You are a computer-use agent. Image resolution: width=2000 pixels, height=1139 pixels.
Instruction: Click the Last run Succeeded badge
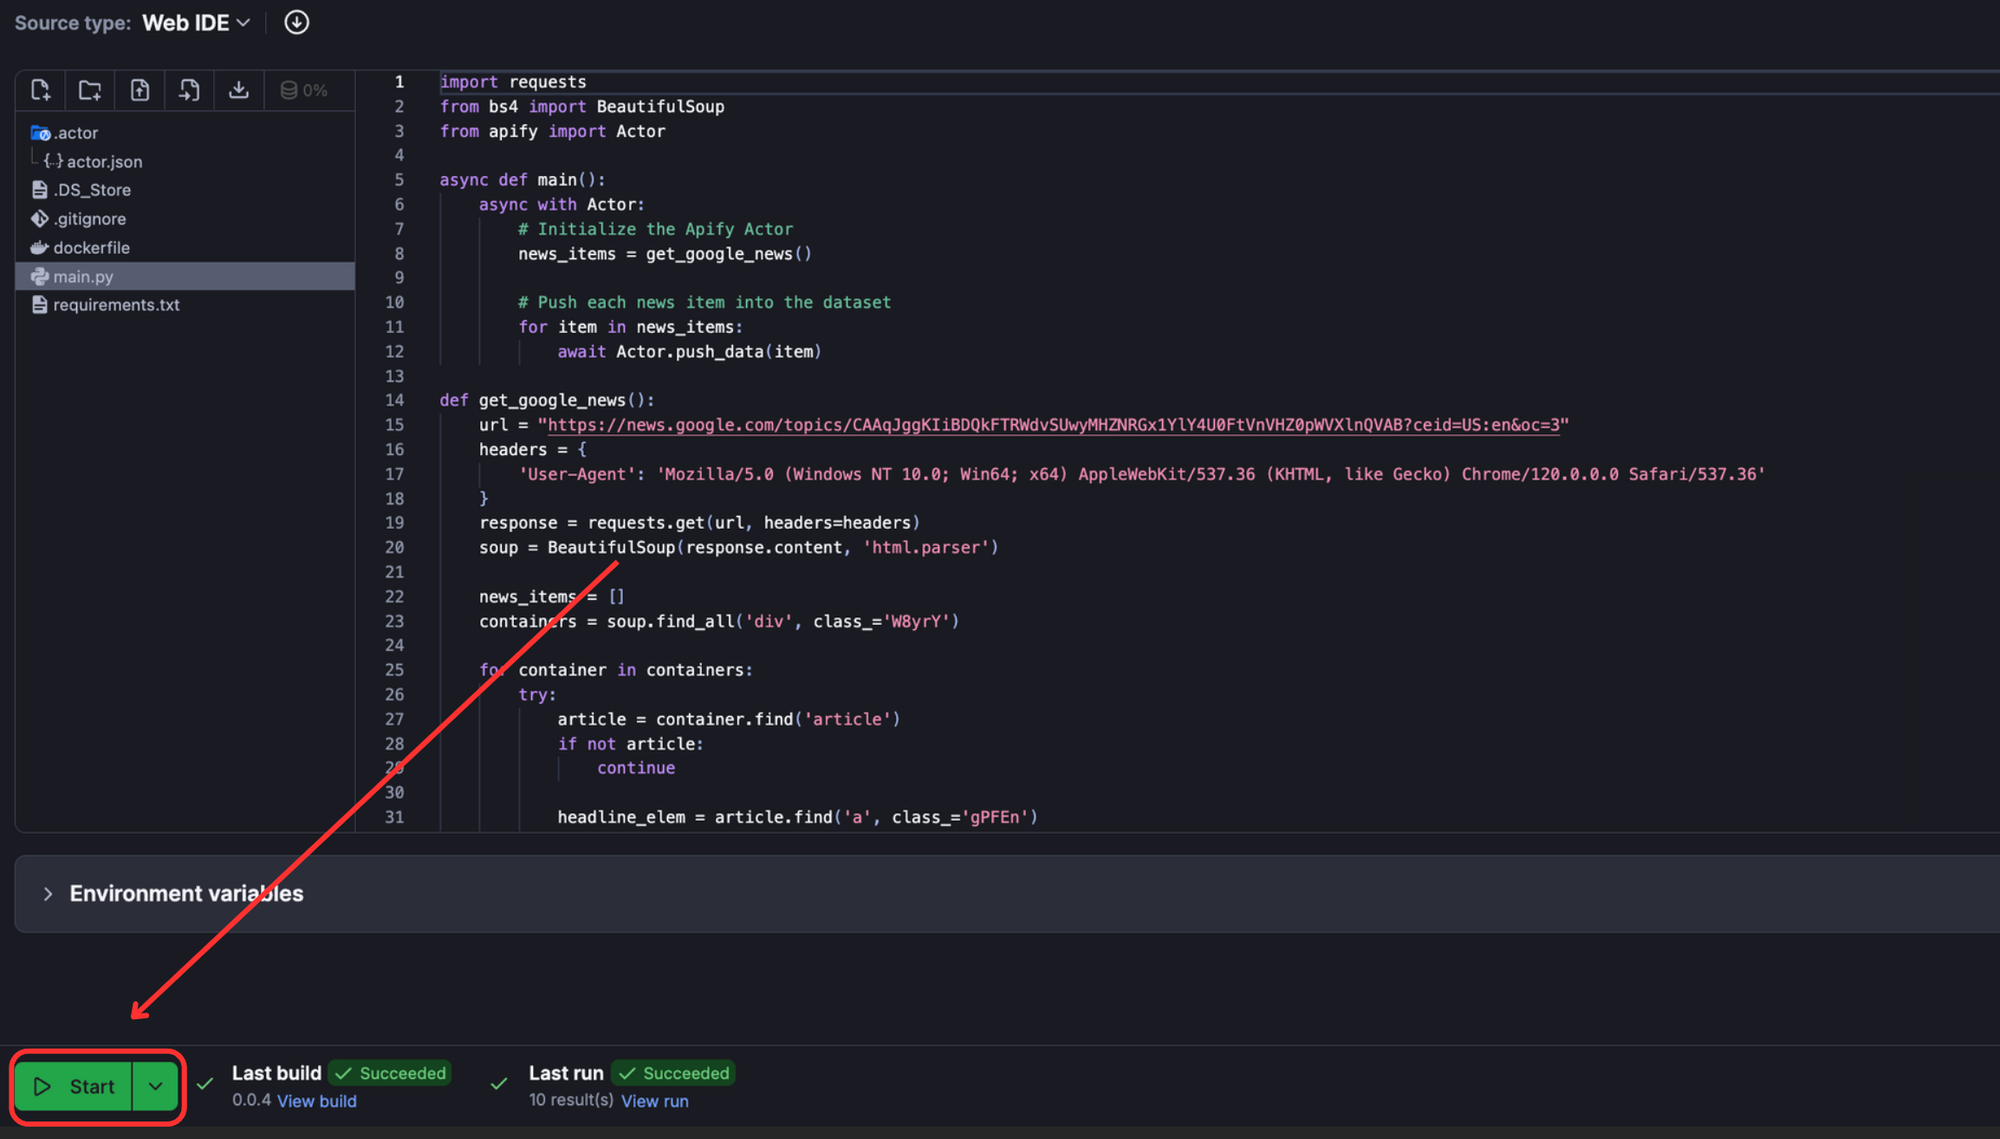pyautogui.click(x=674, y=1073)
